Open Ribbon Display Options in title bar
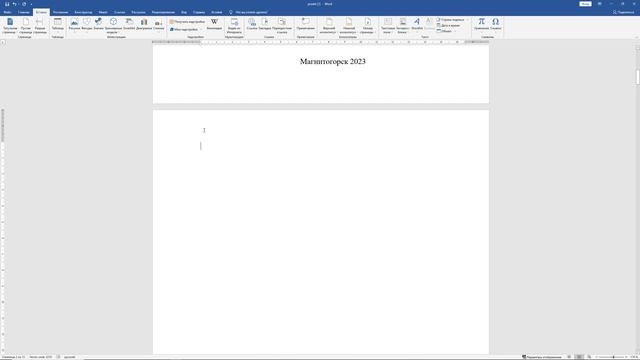 (600, 4)
